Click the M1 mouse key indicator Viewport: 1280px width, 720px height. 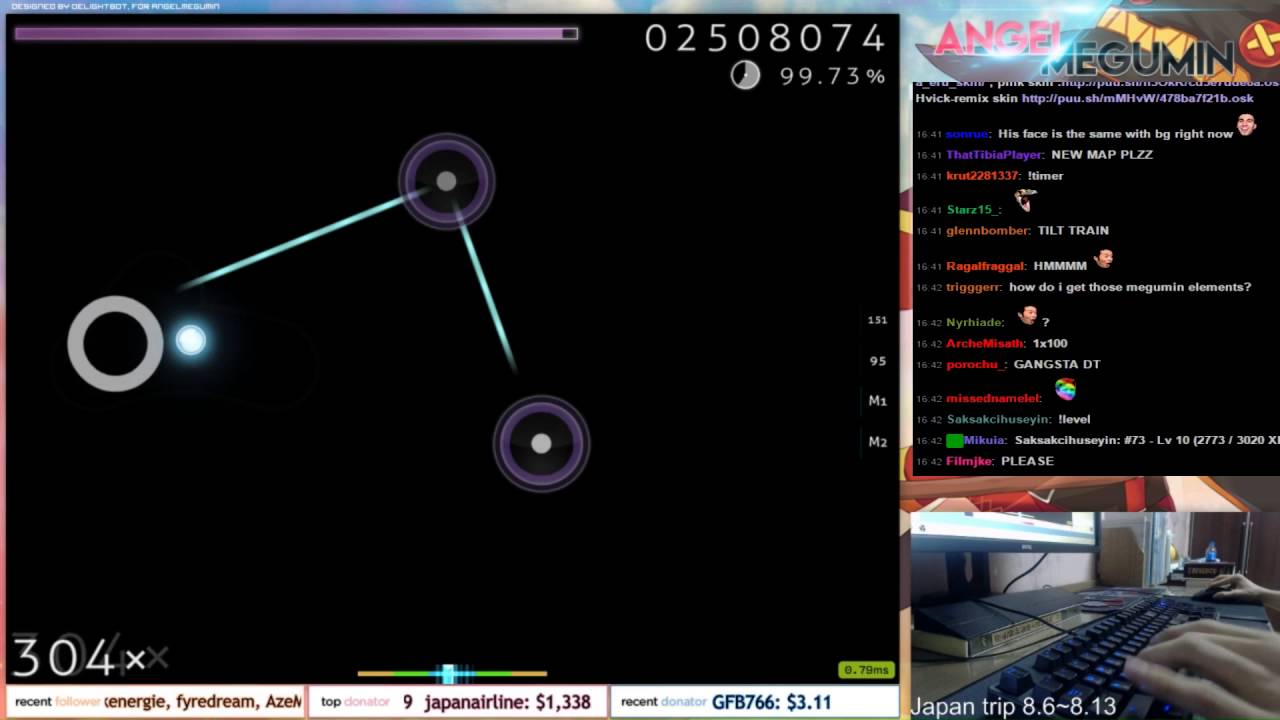pyautogui.click(x=878, y=401)
